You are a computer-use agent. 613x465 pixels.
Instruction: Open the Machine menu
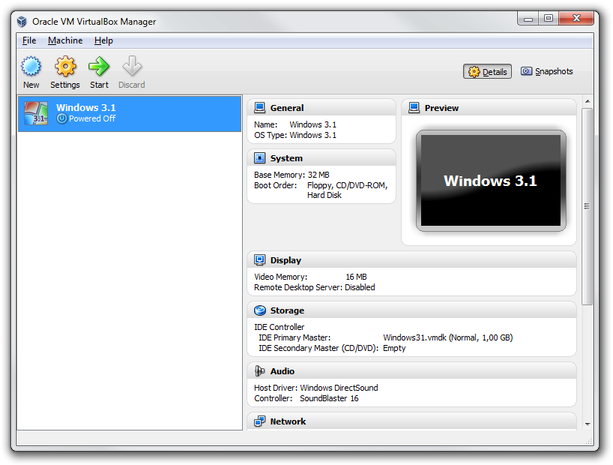point(65,41)
